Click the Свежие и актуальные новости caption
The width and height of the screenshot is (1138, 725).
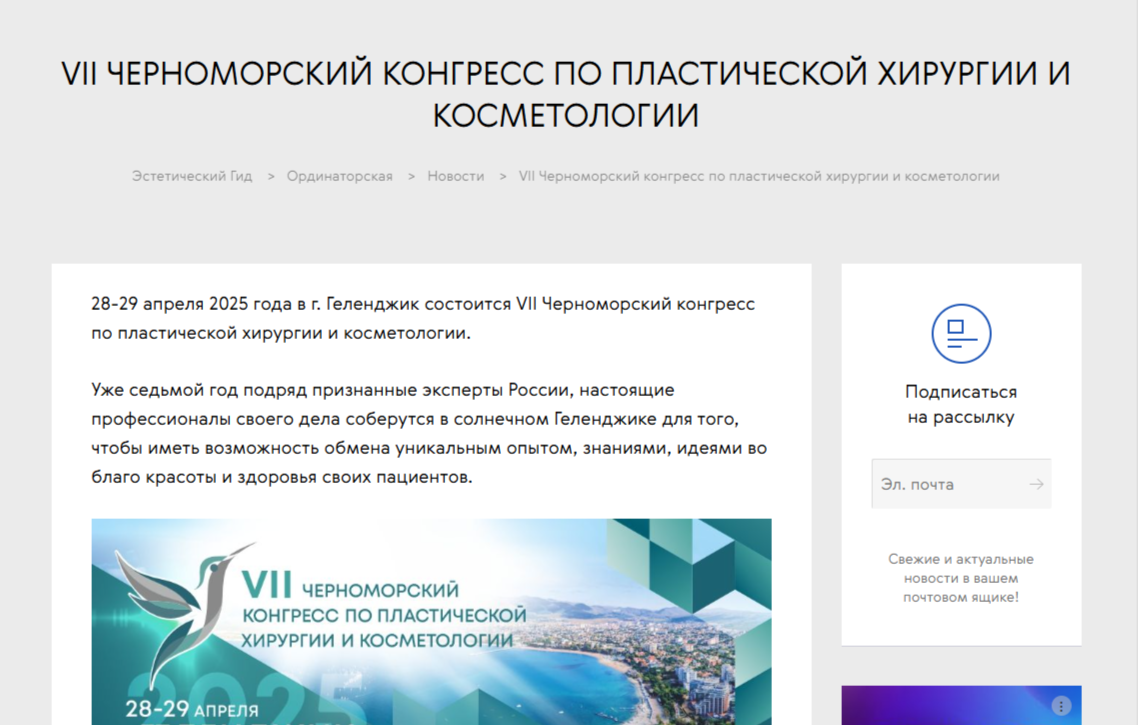click(x=961, y=578)
